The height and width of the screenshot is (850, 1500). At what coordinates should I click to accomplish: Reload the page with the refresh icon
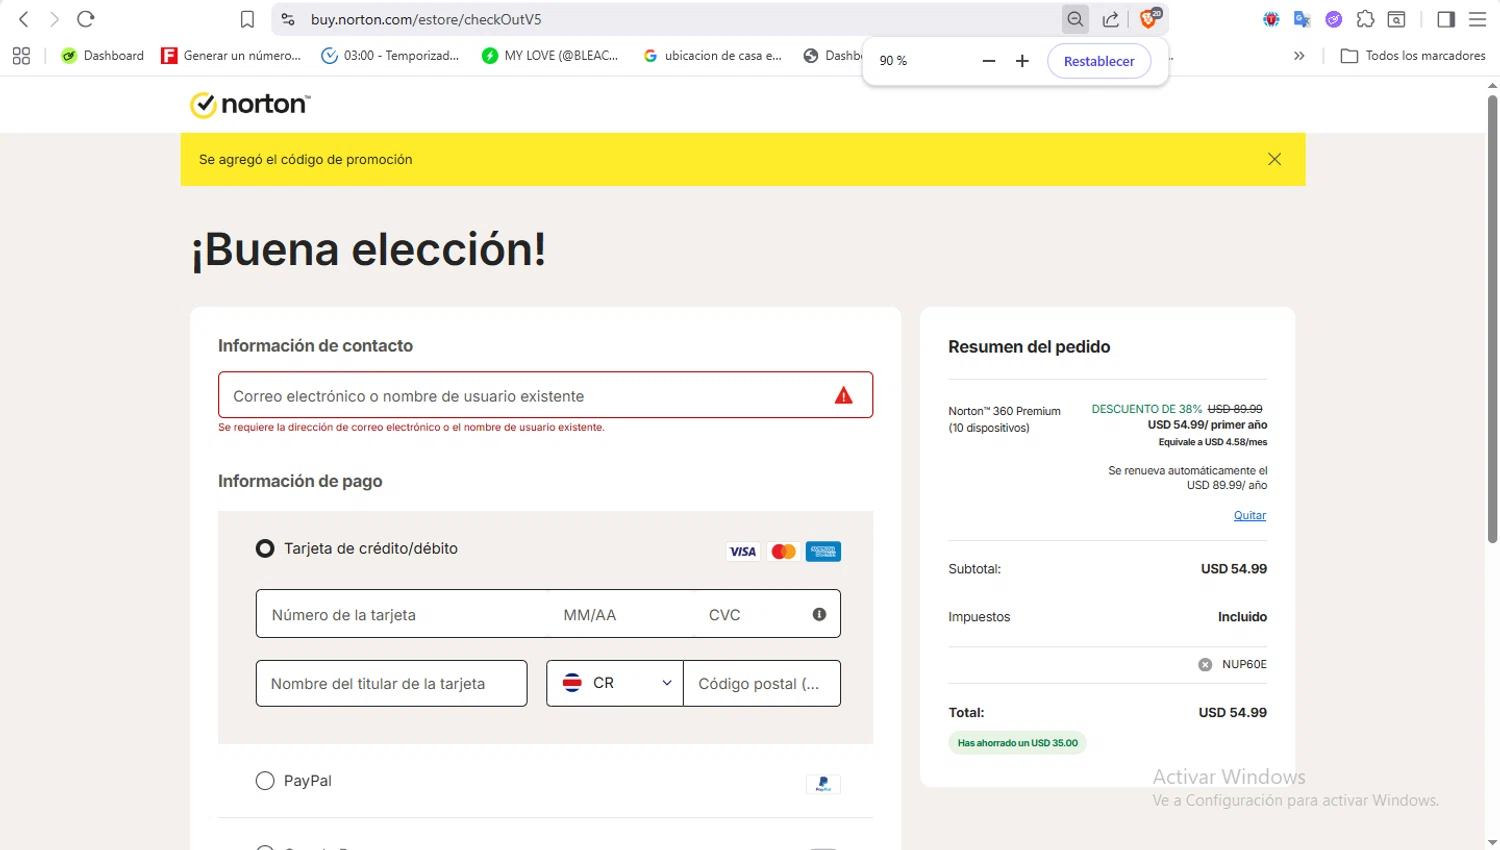(86, 19)
